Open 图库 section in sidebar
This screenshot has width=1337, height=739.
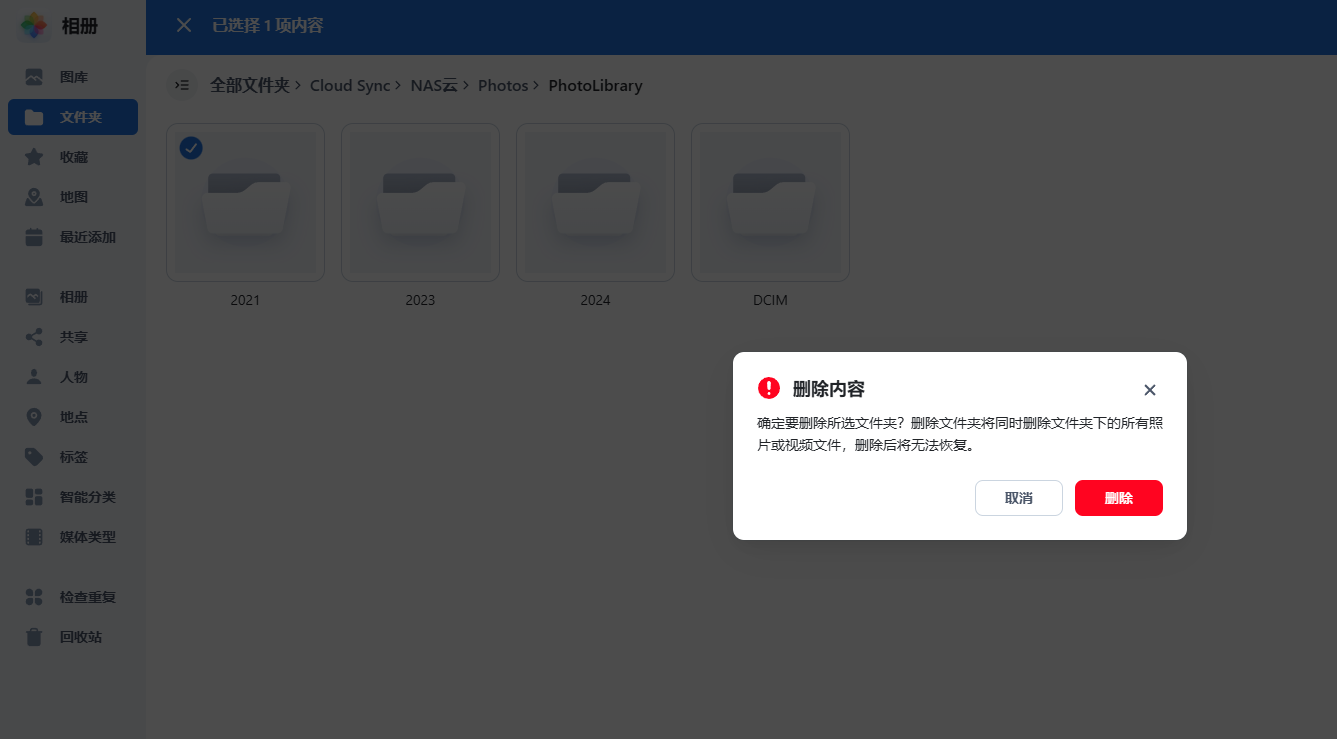[73, 77]
